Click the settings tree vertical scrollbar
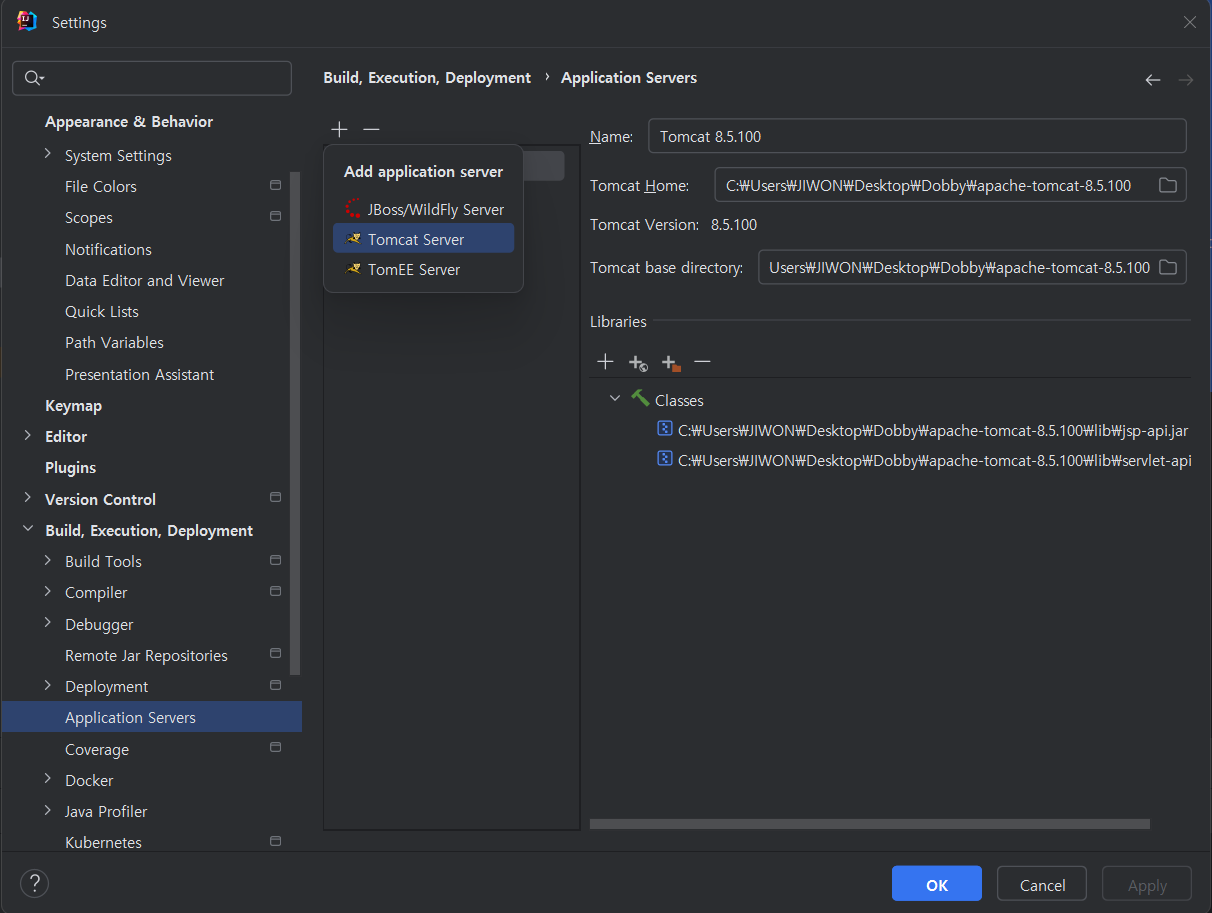This screenshot has width=1212, height=913. tap(295, 423)
